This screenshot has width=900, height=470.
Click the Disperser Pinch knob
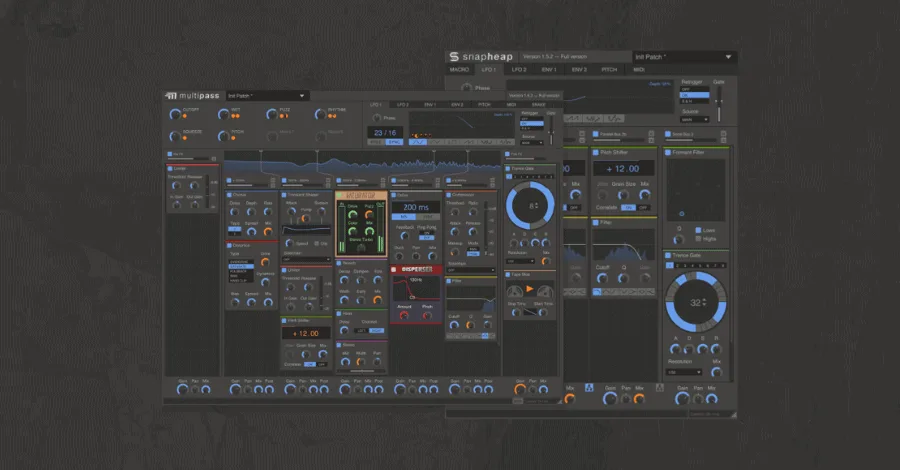427,315
